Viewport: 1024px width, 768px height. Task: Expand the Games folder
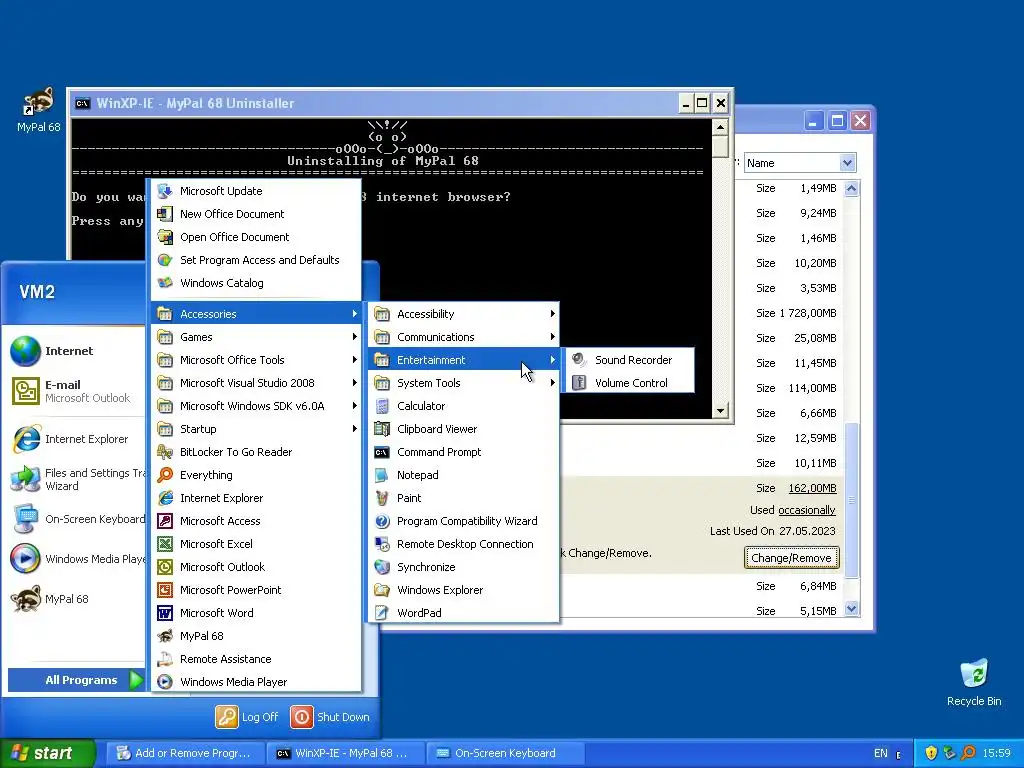pyautogui.click(x=257, y=337)
